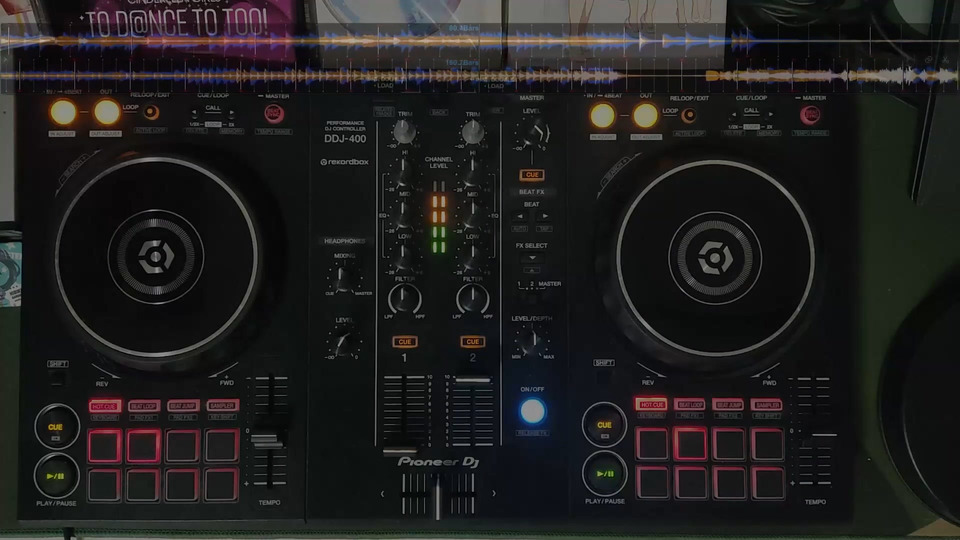Enable BEAT SYNC on the left deck
This screenshot has width=960, height=540.
(x=273, y=113)
